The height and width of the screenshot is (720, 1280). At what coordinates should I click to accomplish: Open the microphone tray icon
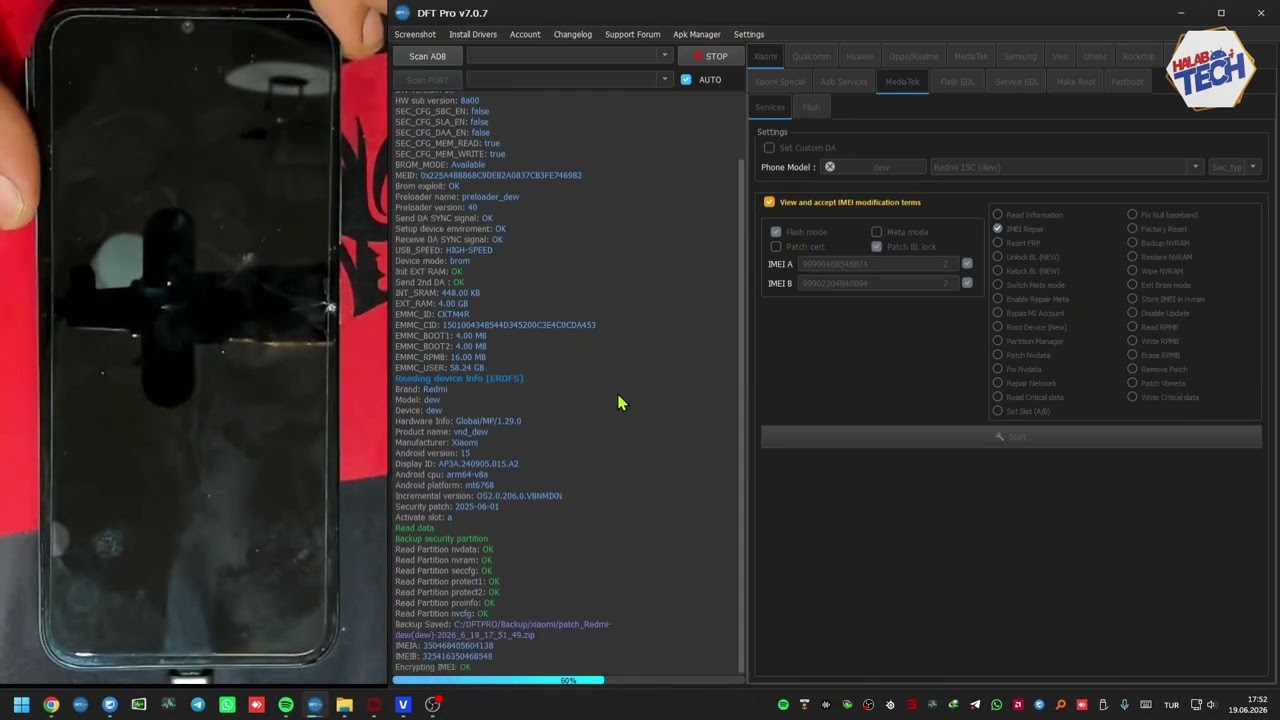pyautogui.click(x=1124, y=705)
